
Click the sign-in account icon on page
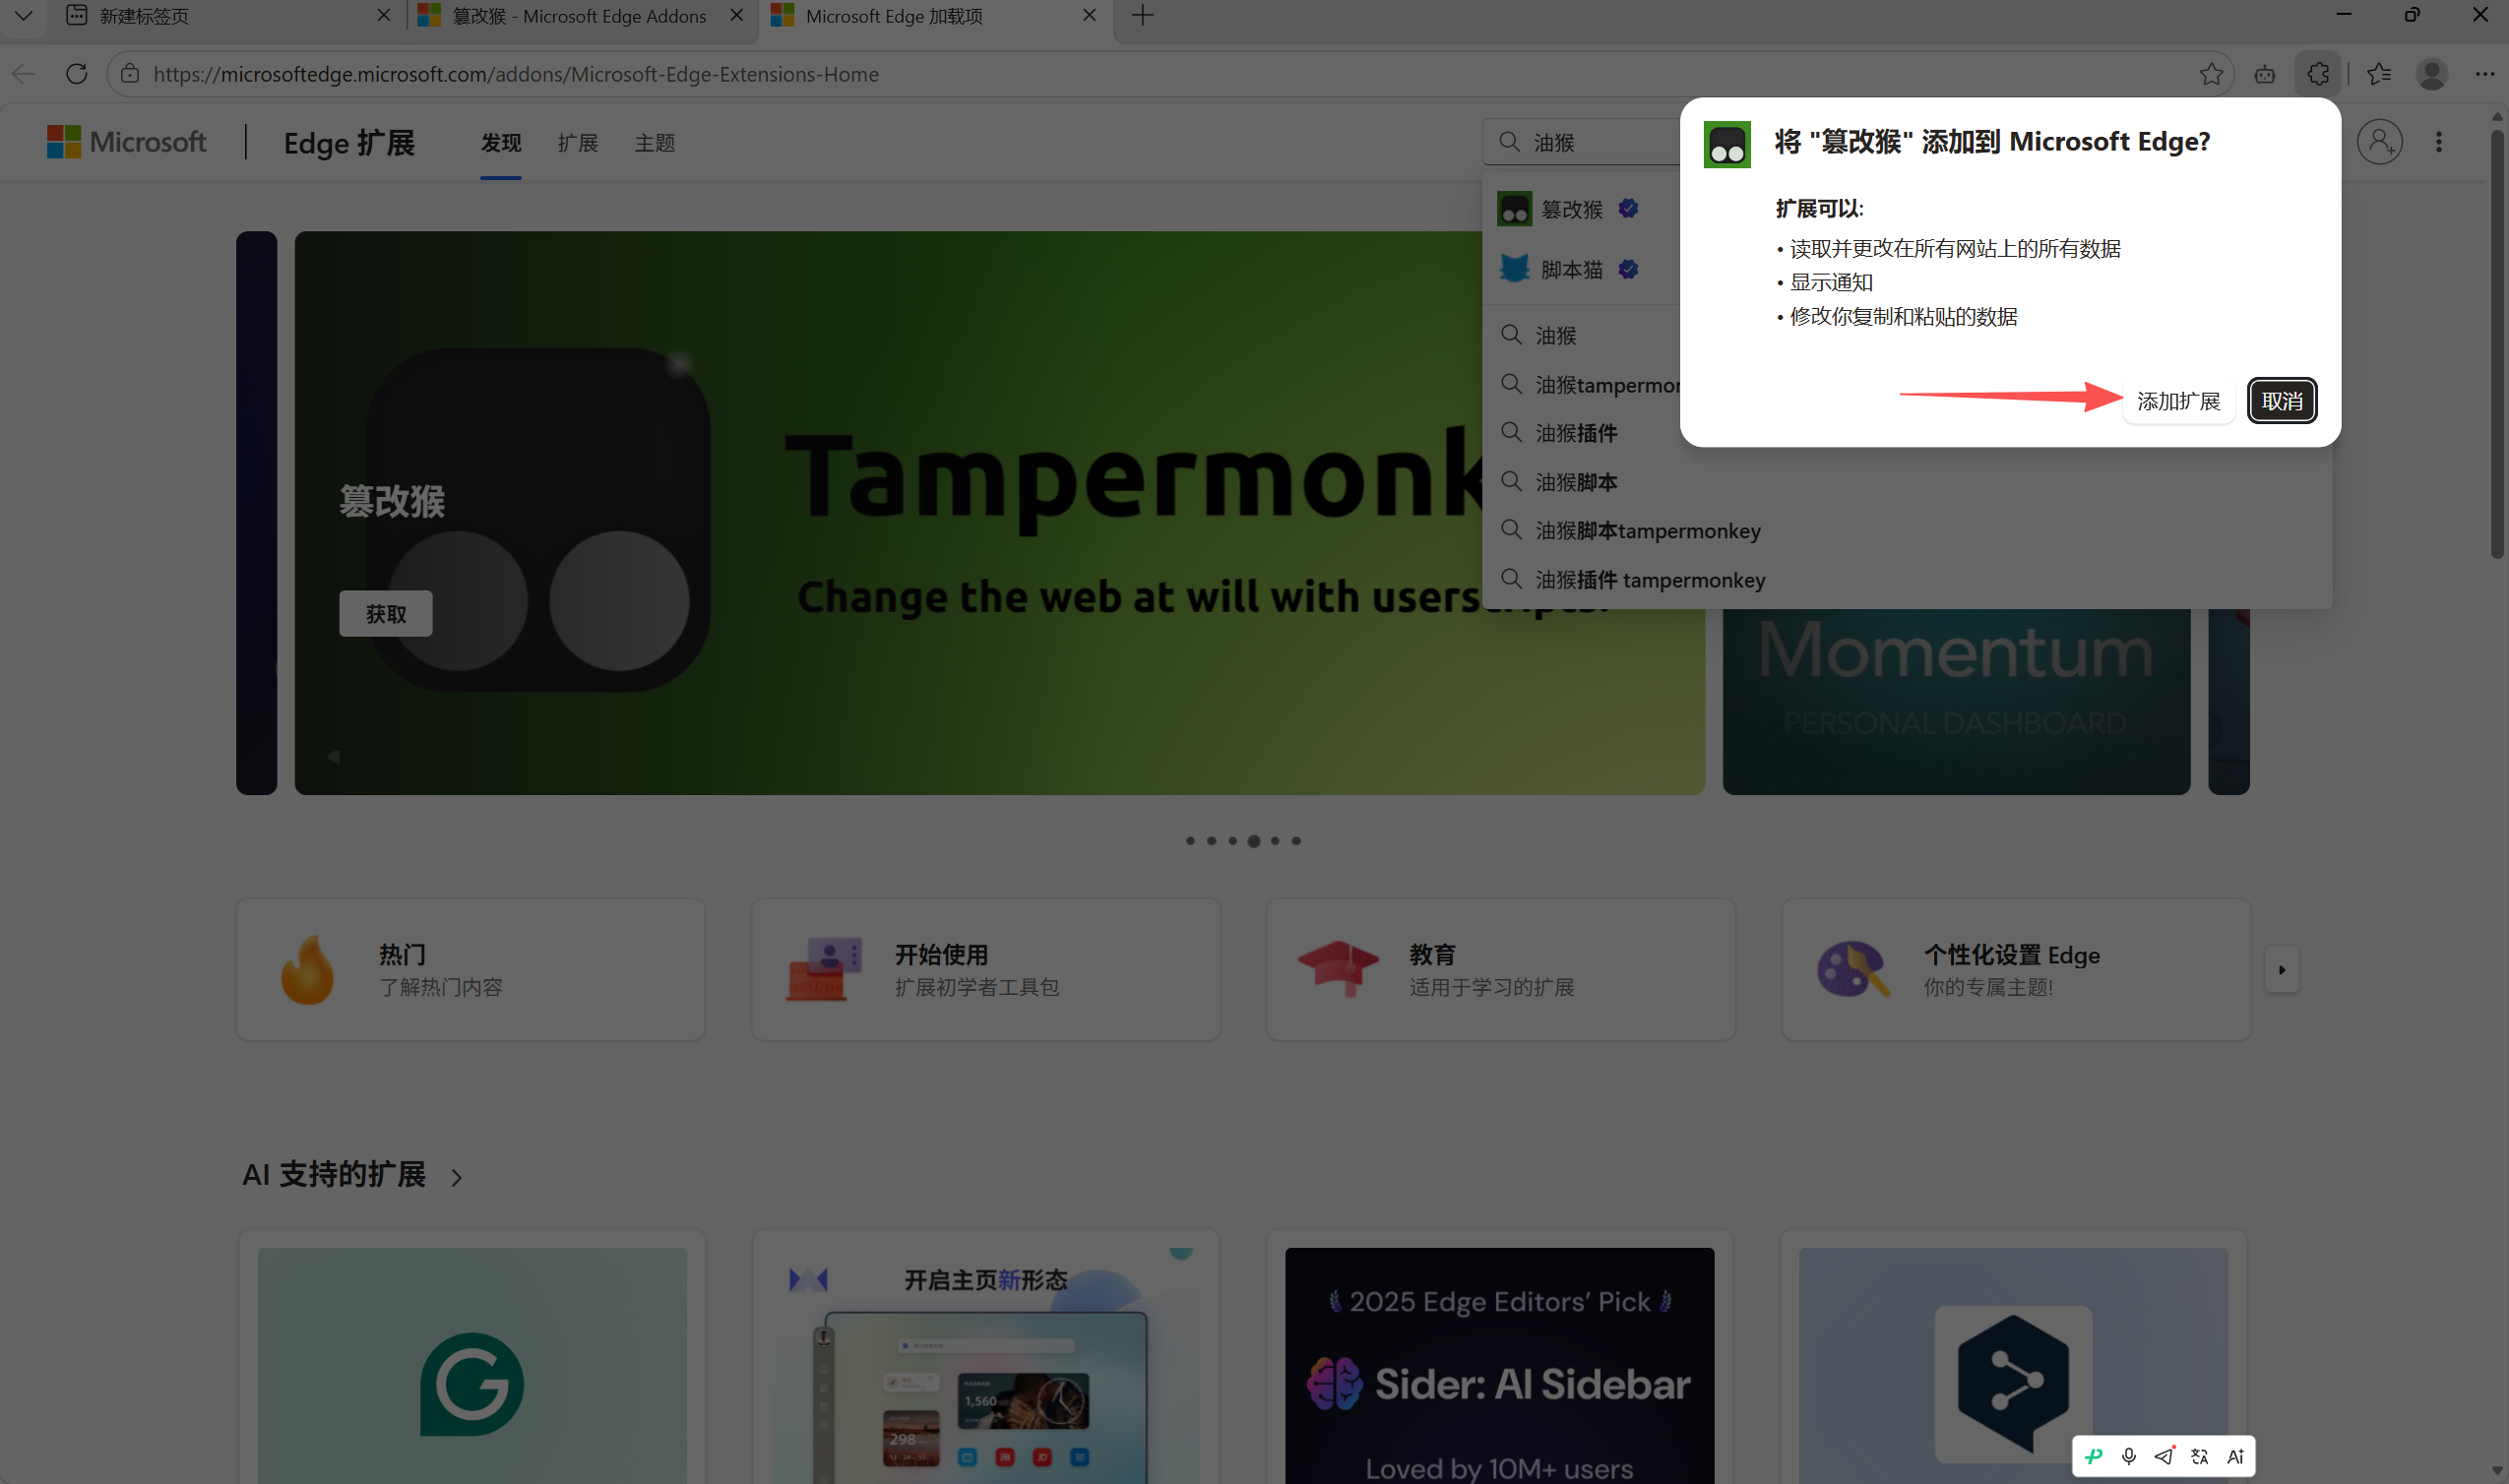point(2379,143)
